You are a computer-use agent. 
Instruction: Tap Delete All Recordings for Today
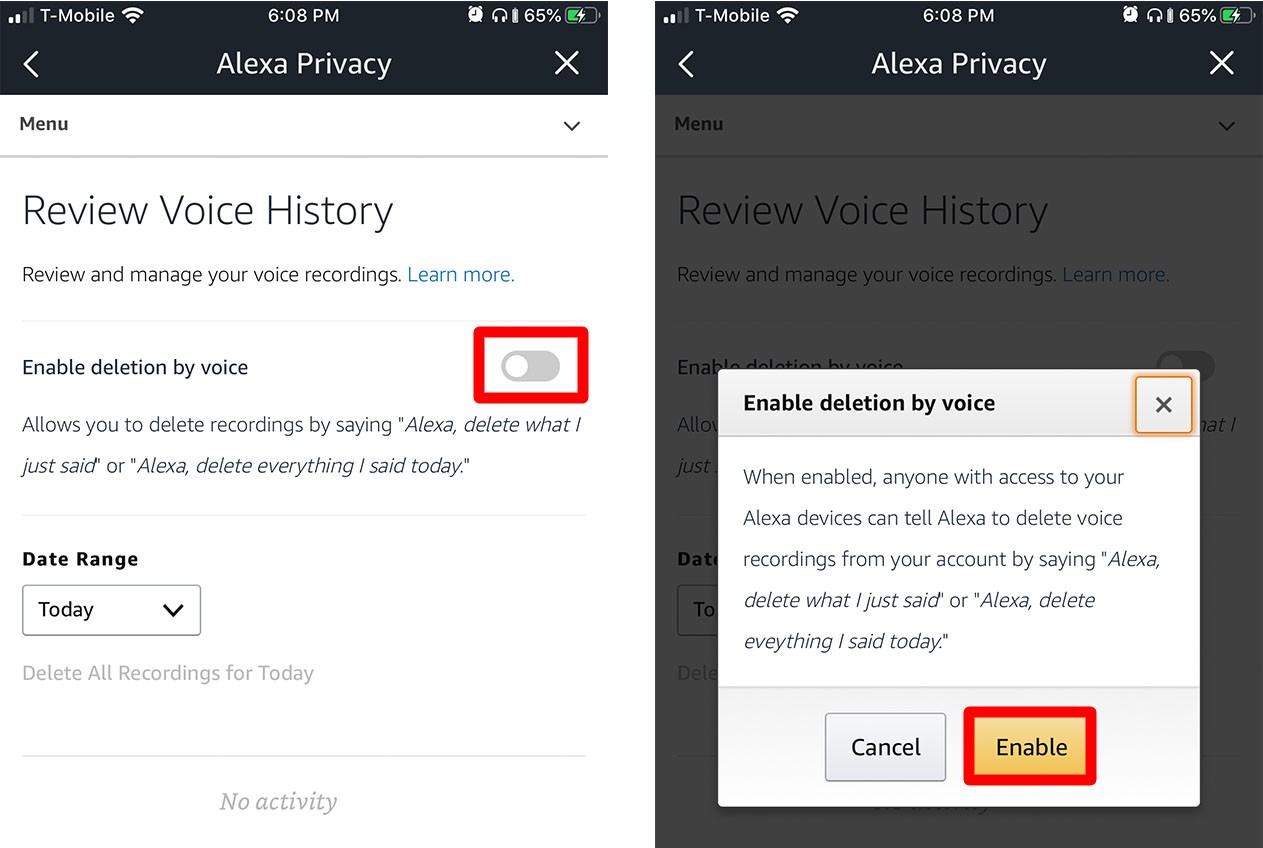click(x=168, y=673)
